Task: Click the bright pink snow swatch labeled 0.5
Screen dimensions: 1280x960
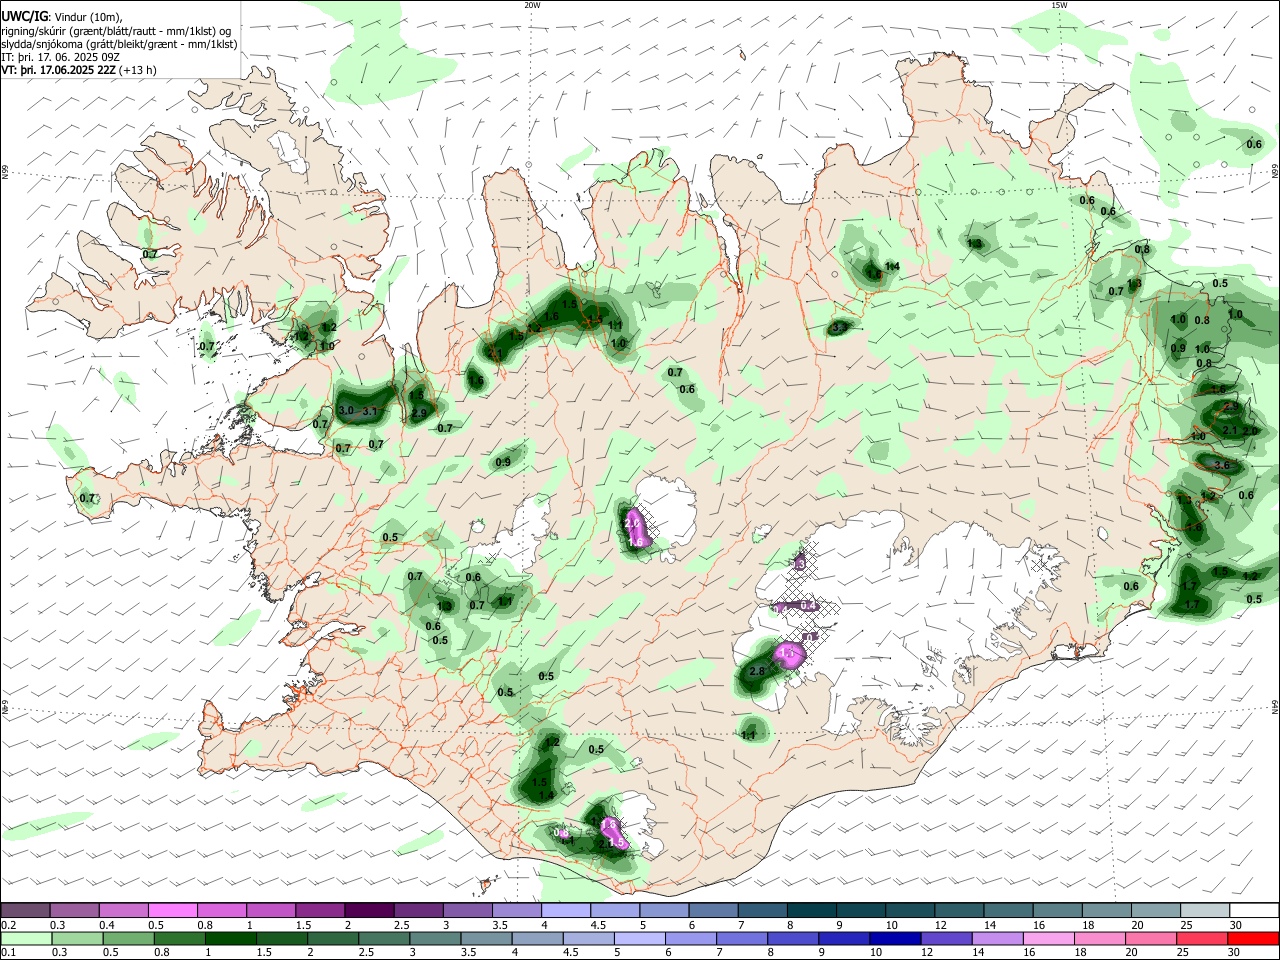Action: 173,910
